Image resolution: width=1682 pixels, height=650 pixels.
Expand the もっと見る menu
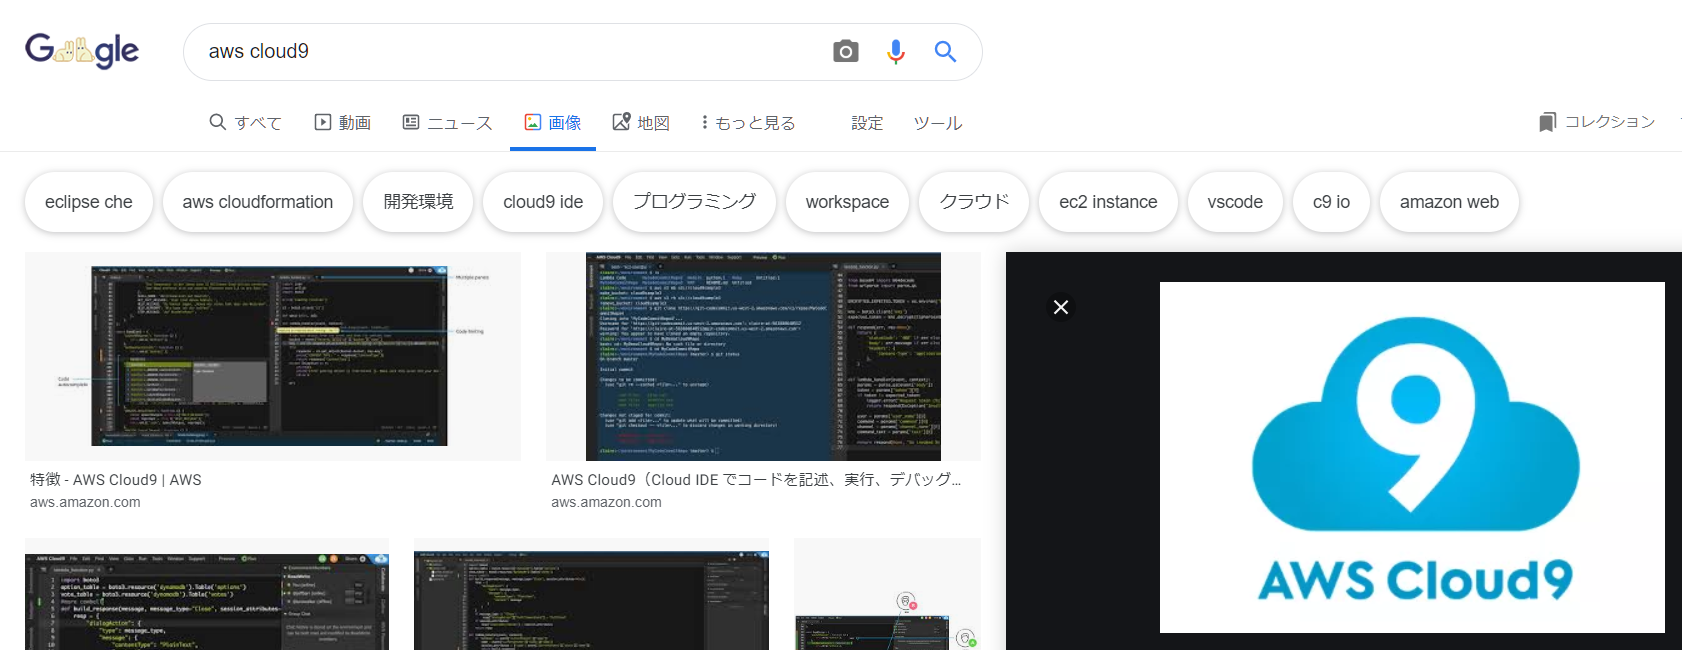click(748, 122)
